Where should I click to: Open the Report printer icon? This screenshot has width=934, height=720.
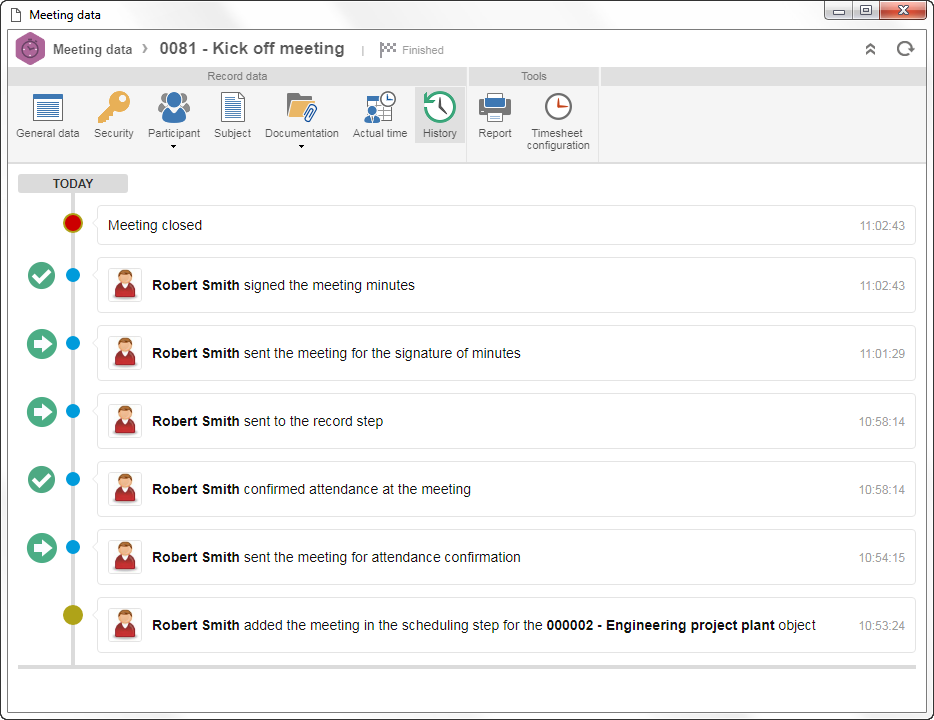[495, 108]
